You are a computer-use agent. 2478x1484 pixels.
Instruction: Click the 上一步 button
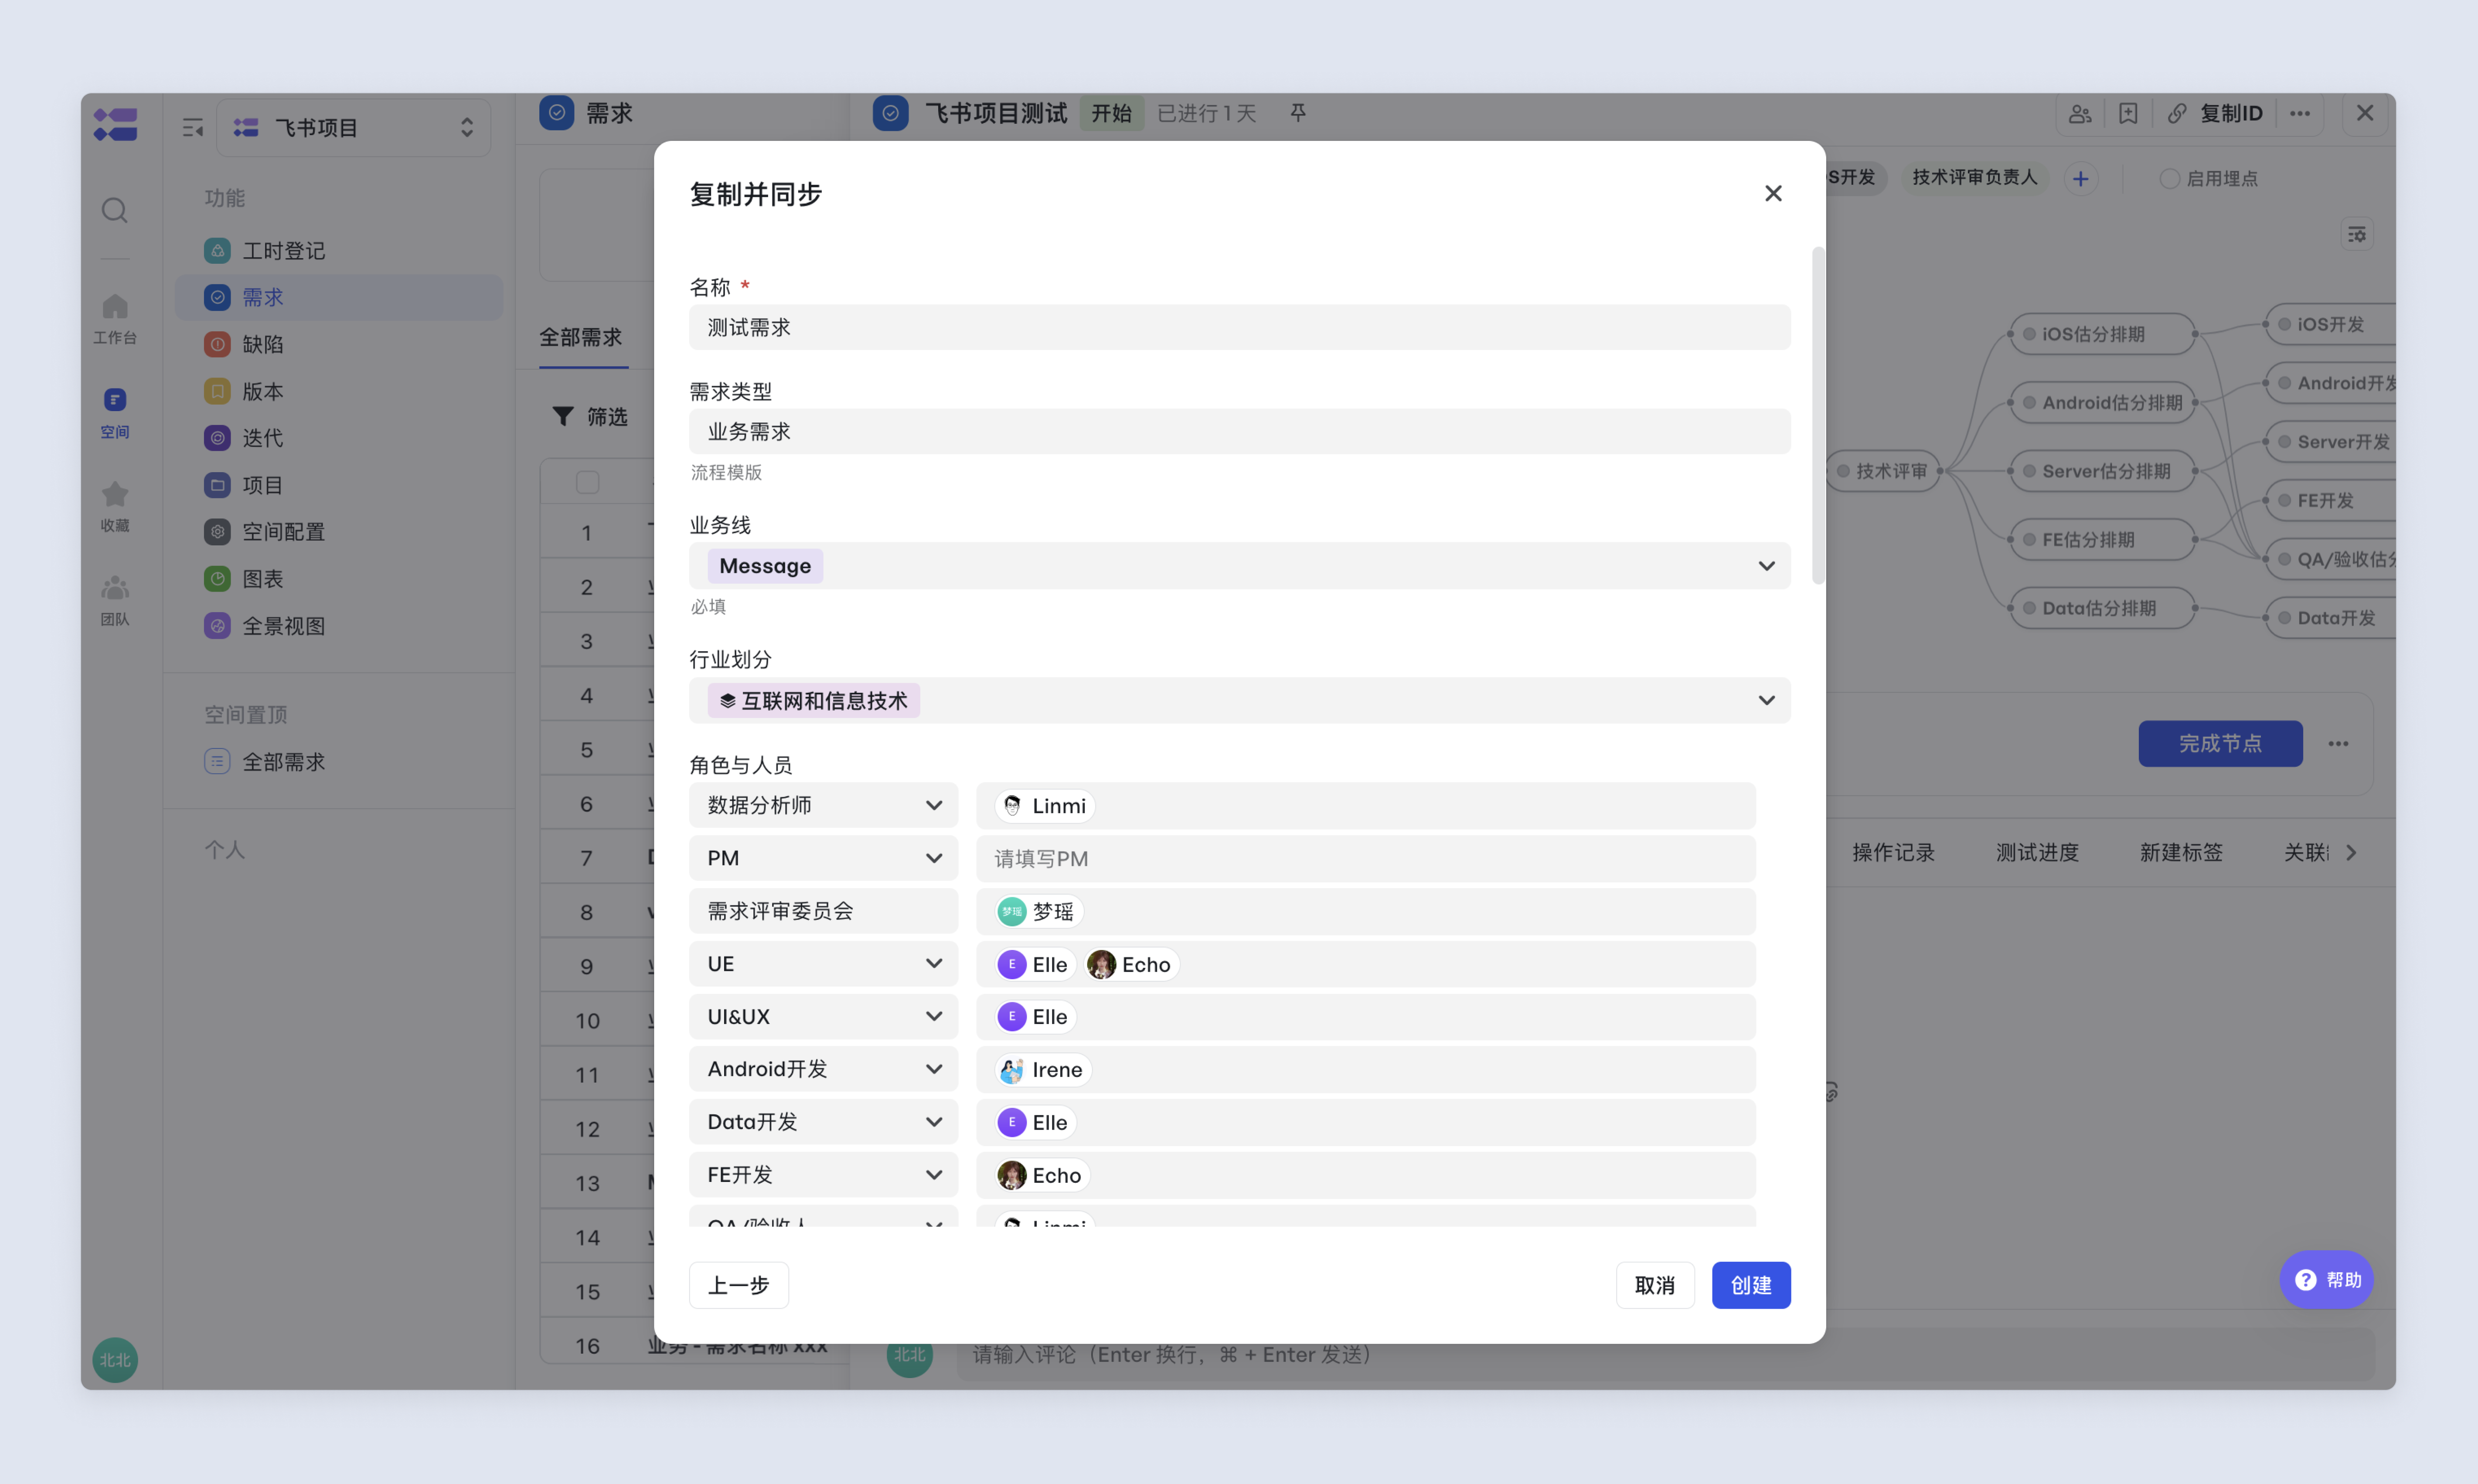pyautogui.click(x=739, y=1285)
